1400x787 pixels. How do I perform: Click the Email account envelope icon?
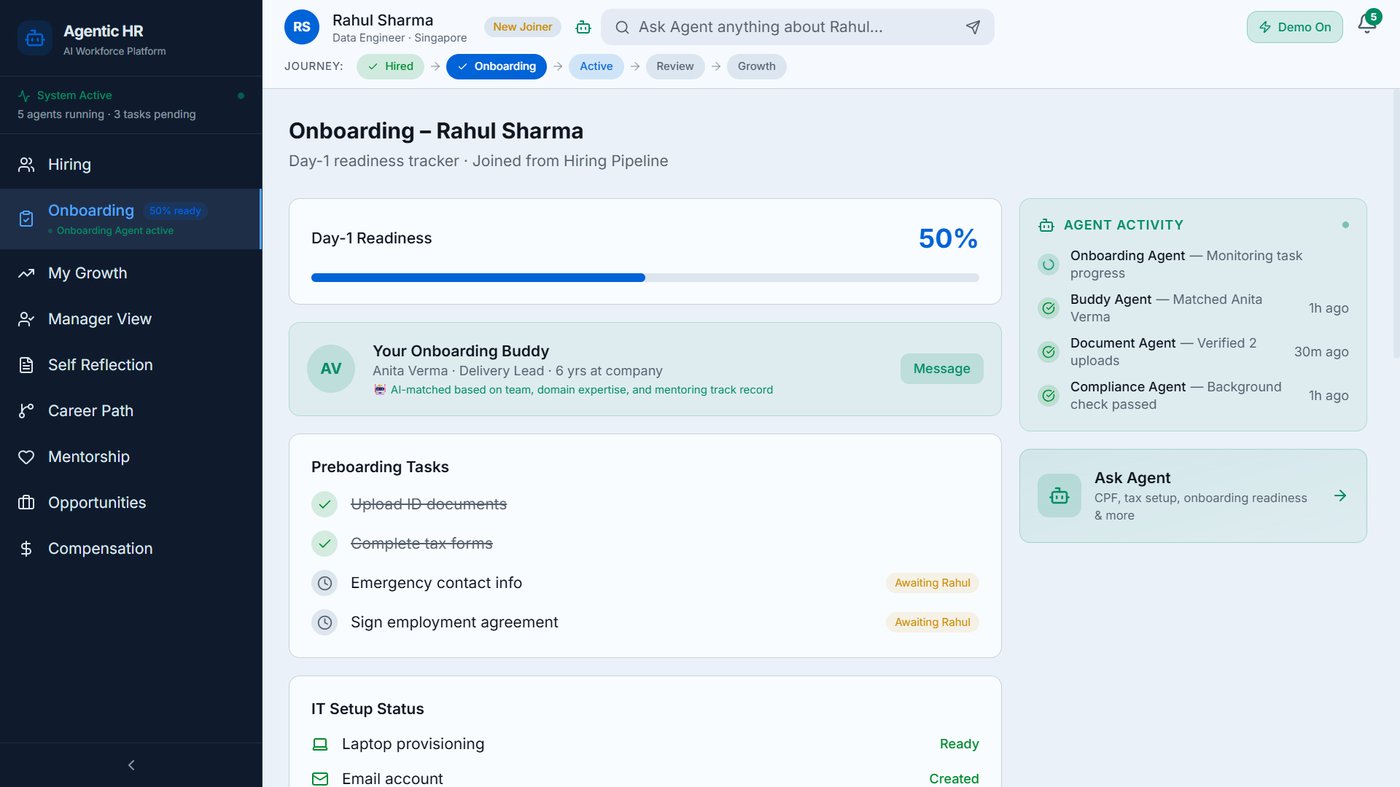(320, 778)
